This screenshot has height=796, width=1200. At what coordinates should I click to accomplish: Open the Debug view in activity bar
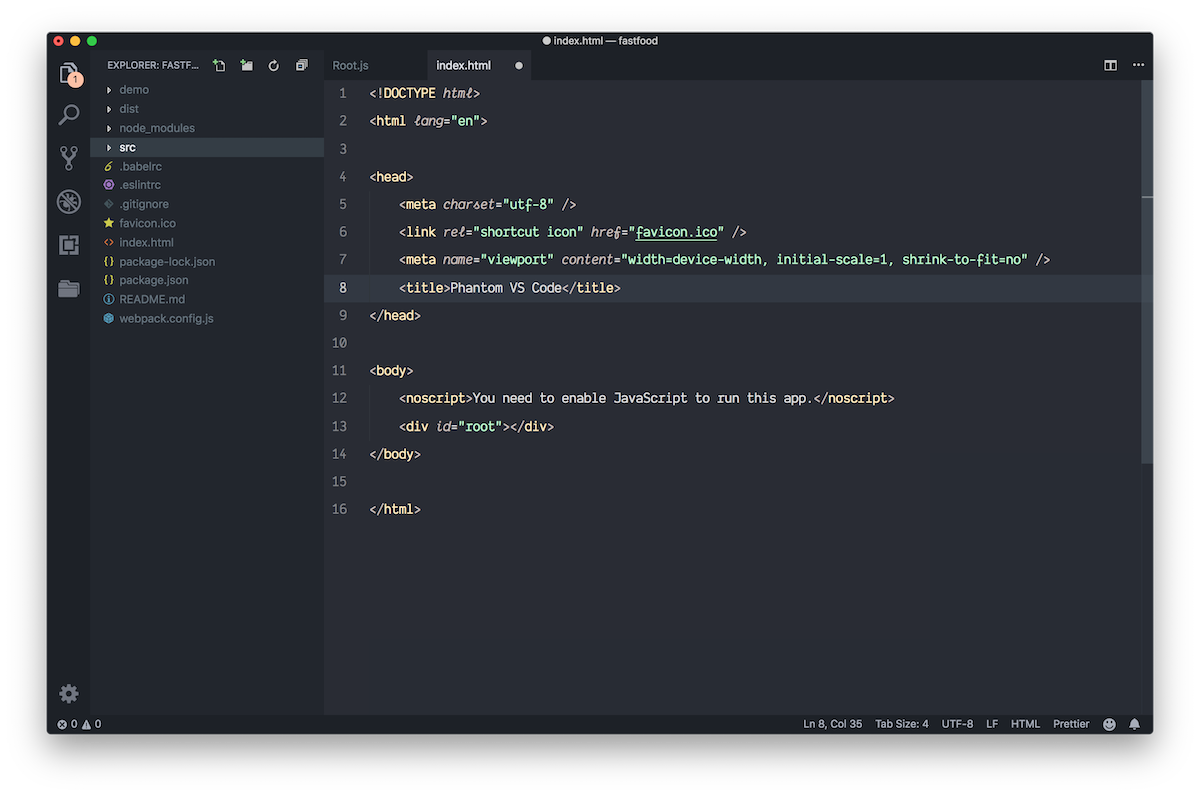click(x=68, y=202)
